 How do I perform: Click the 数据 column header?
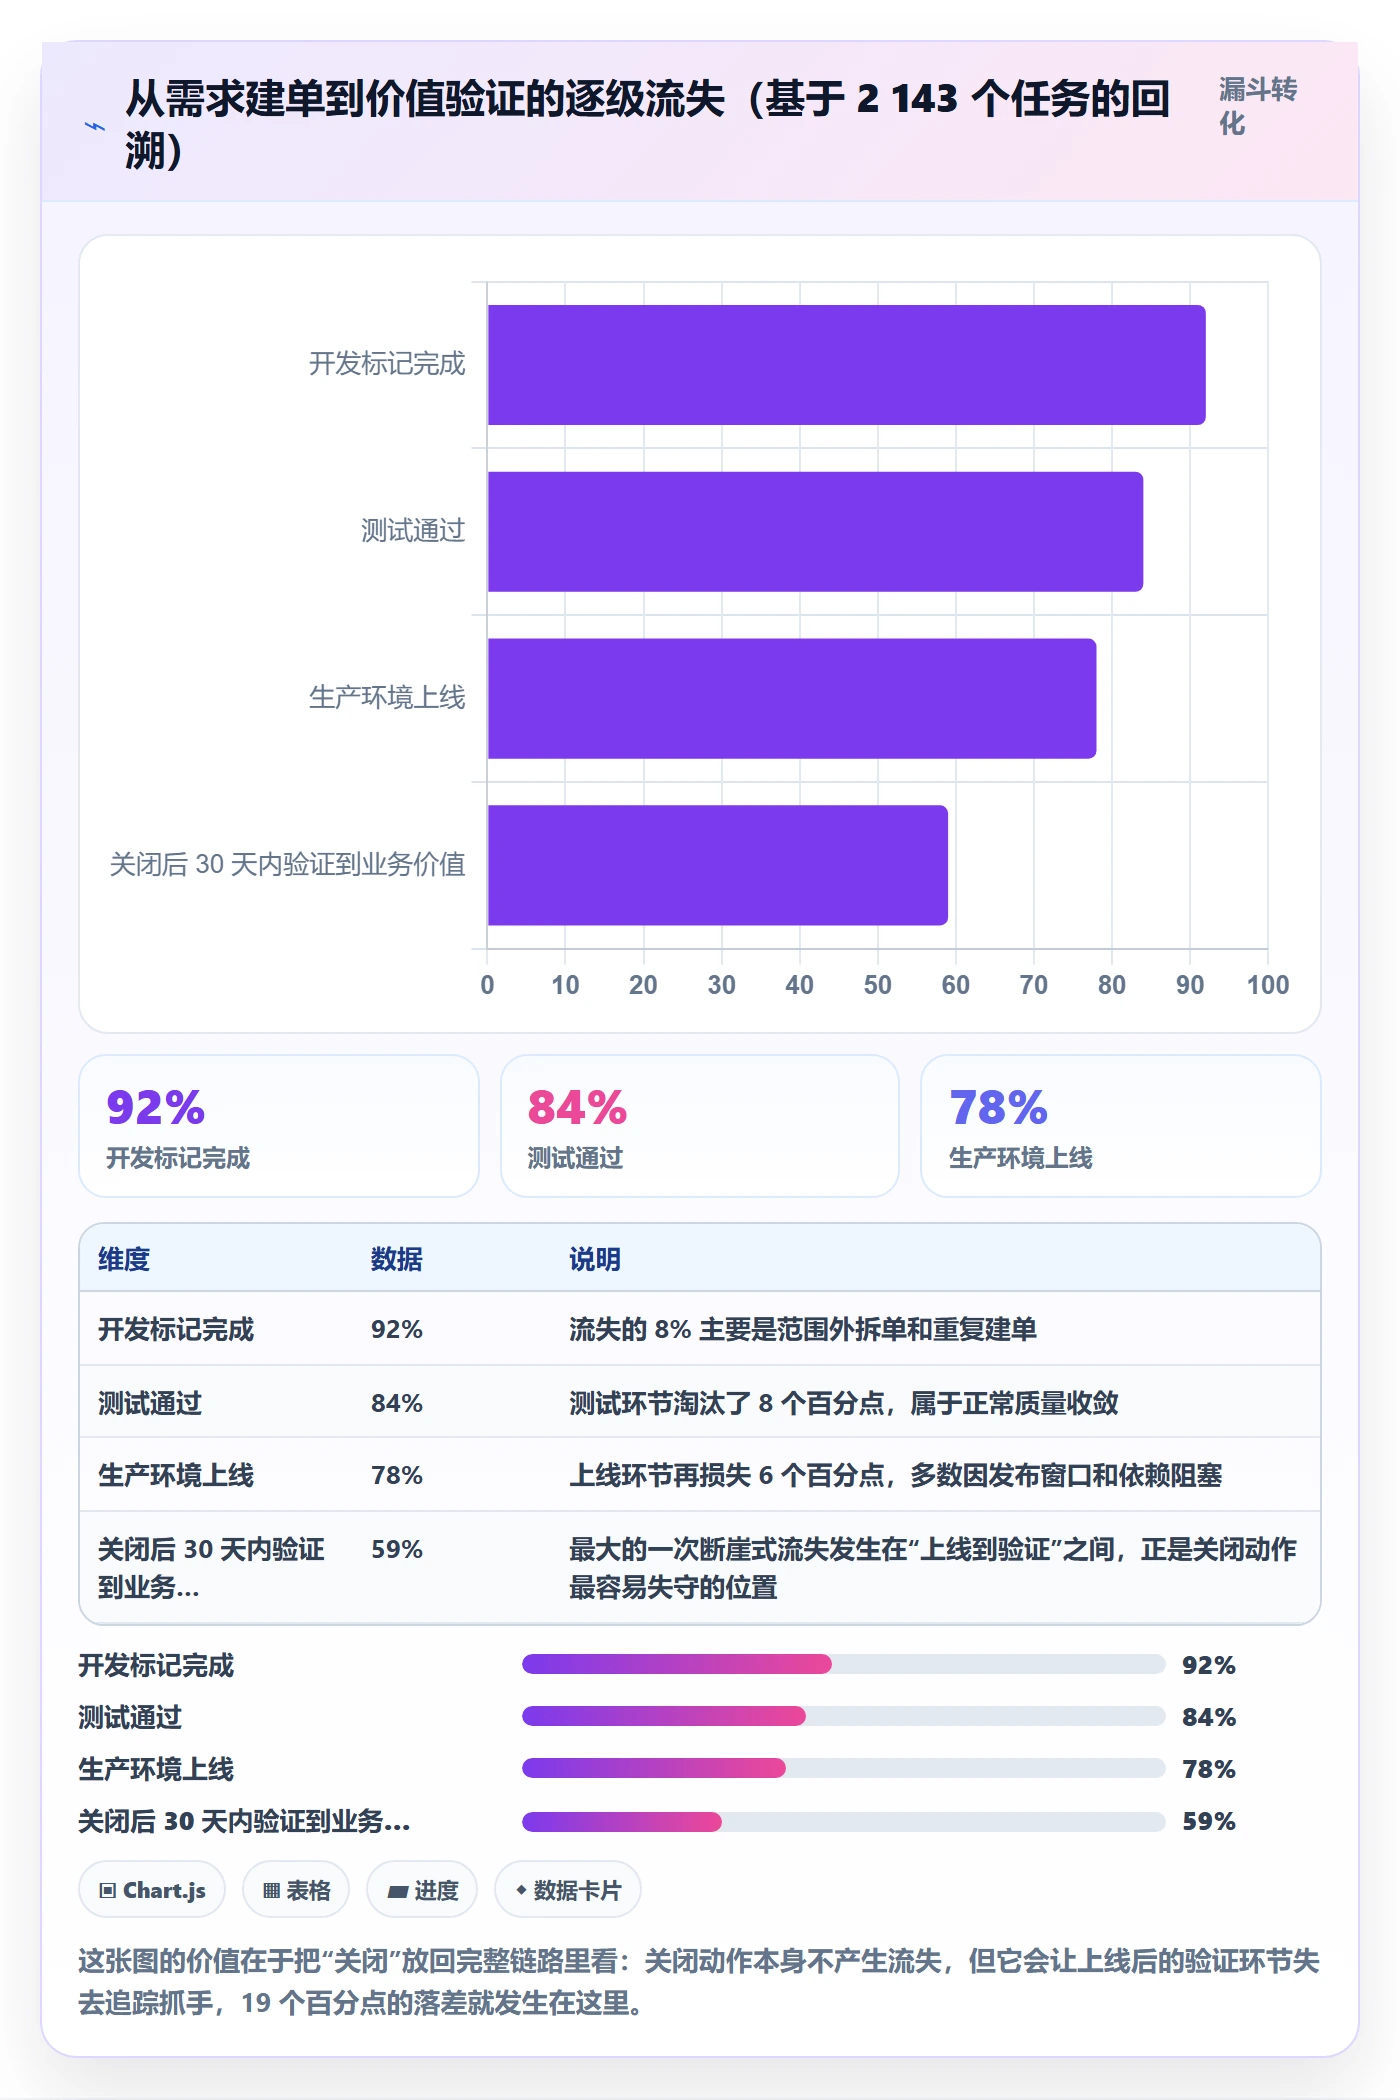[x=397, y=1259]
